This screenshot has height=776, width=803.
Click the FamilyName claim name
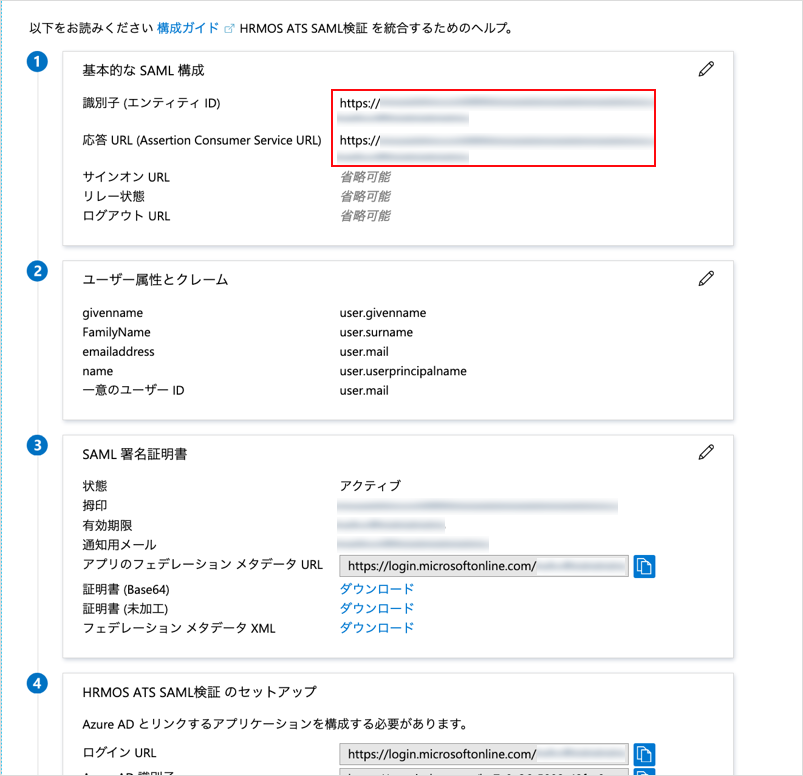point(116,332)
